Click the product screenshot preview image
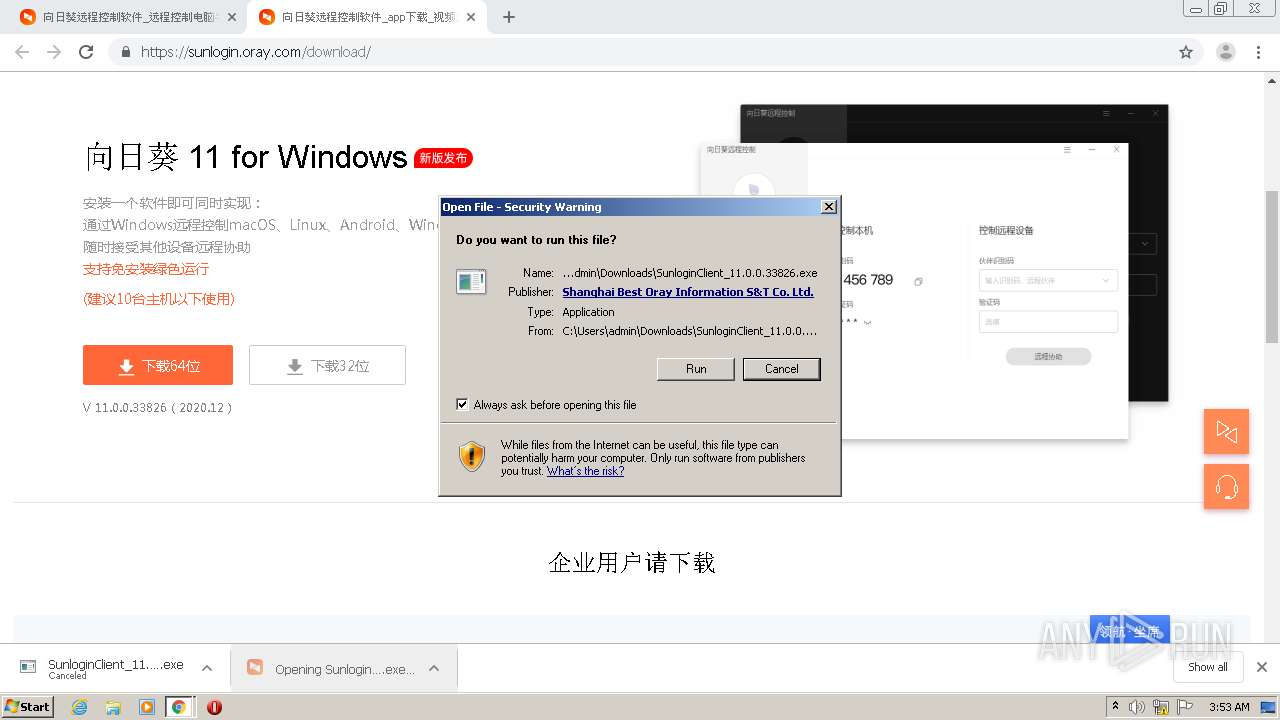1280x720 pixels. [934, 270]
